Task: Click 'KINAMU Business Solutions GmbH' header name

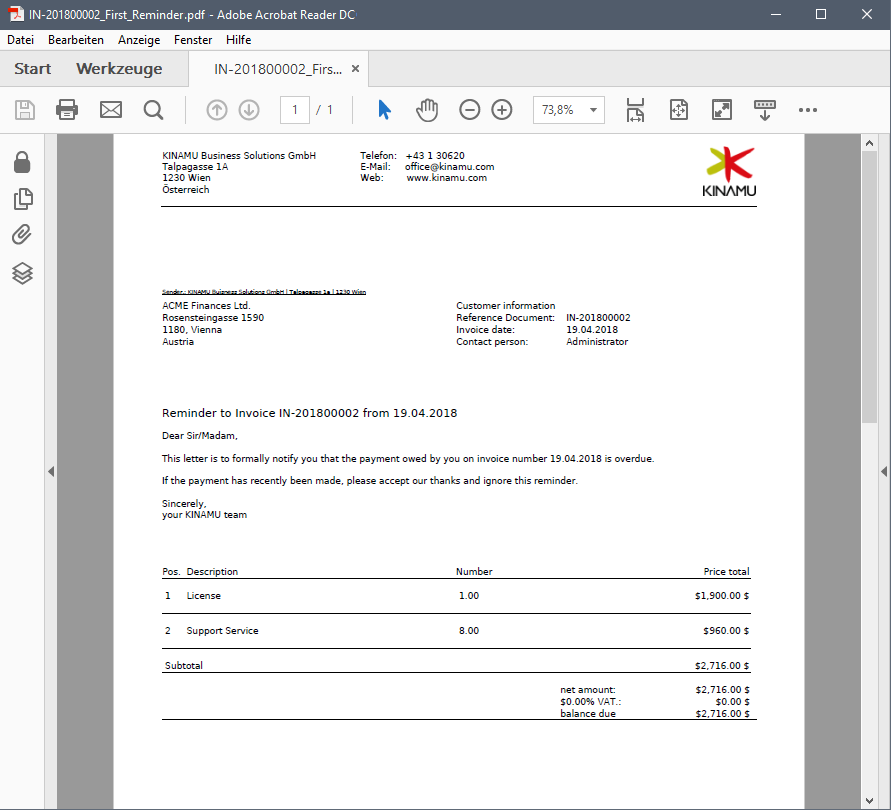Action: coord(239,156)
